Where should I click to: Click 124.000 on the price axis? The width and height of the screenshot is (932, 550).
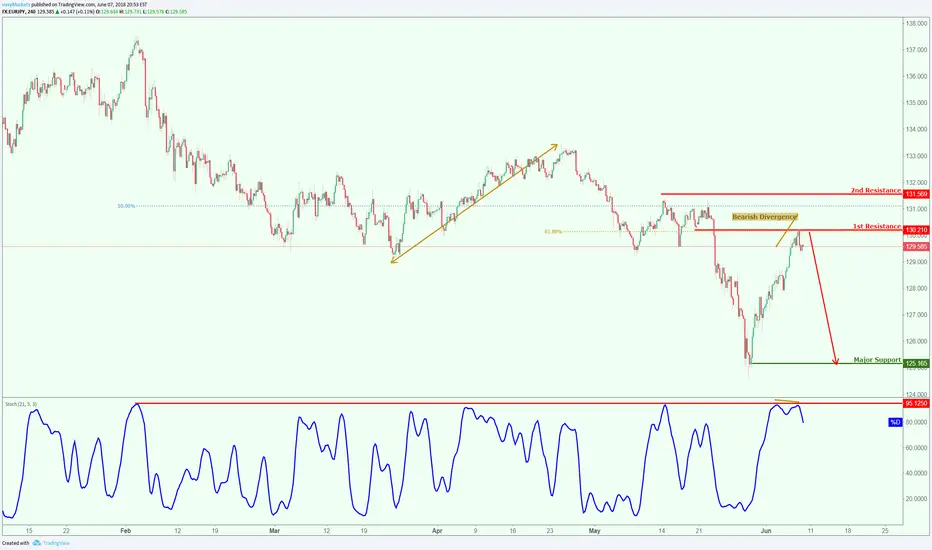(x=918, y=394)
